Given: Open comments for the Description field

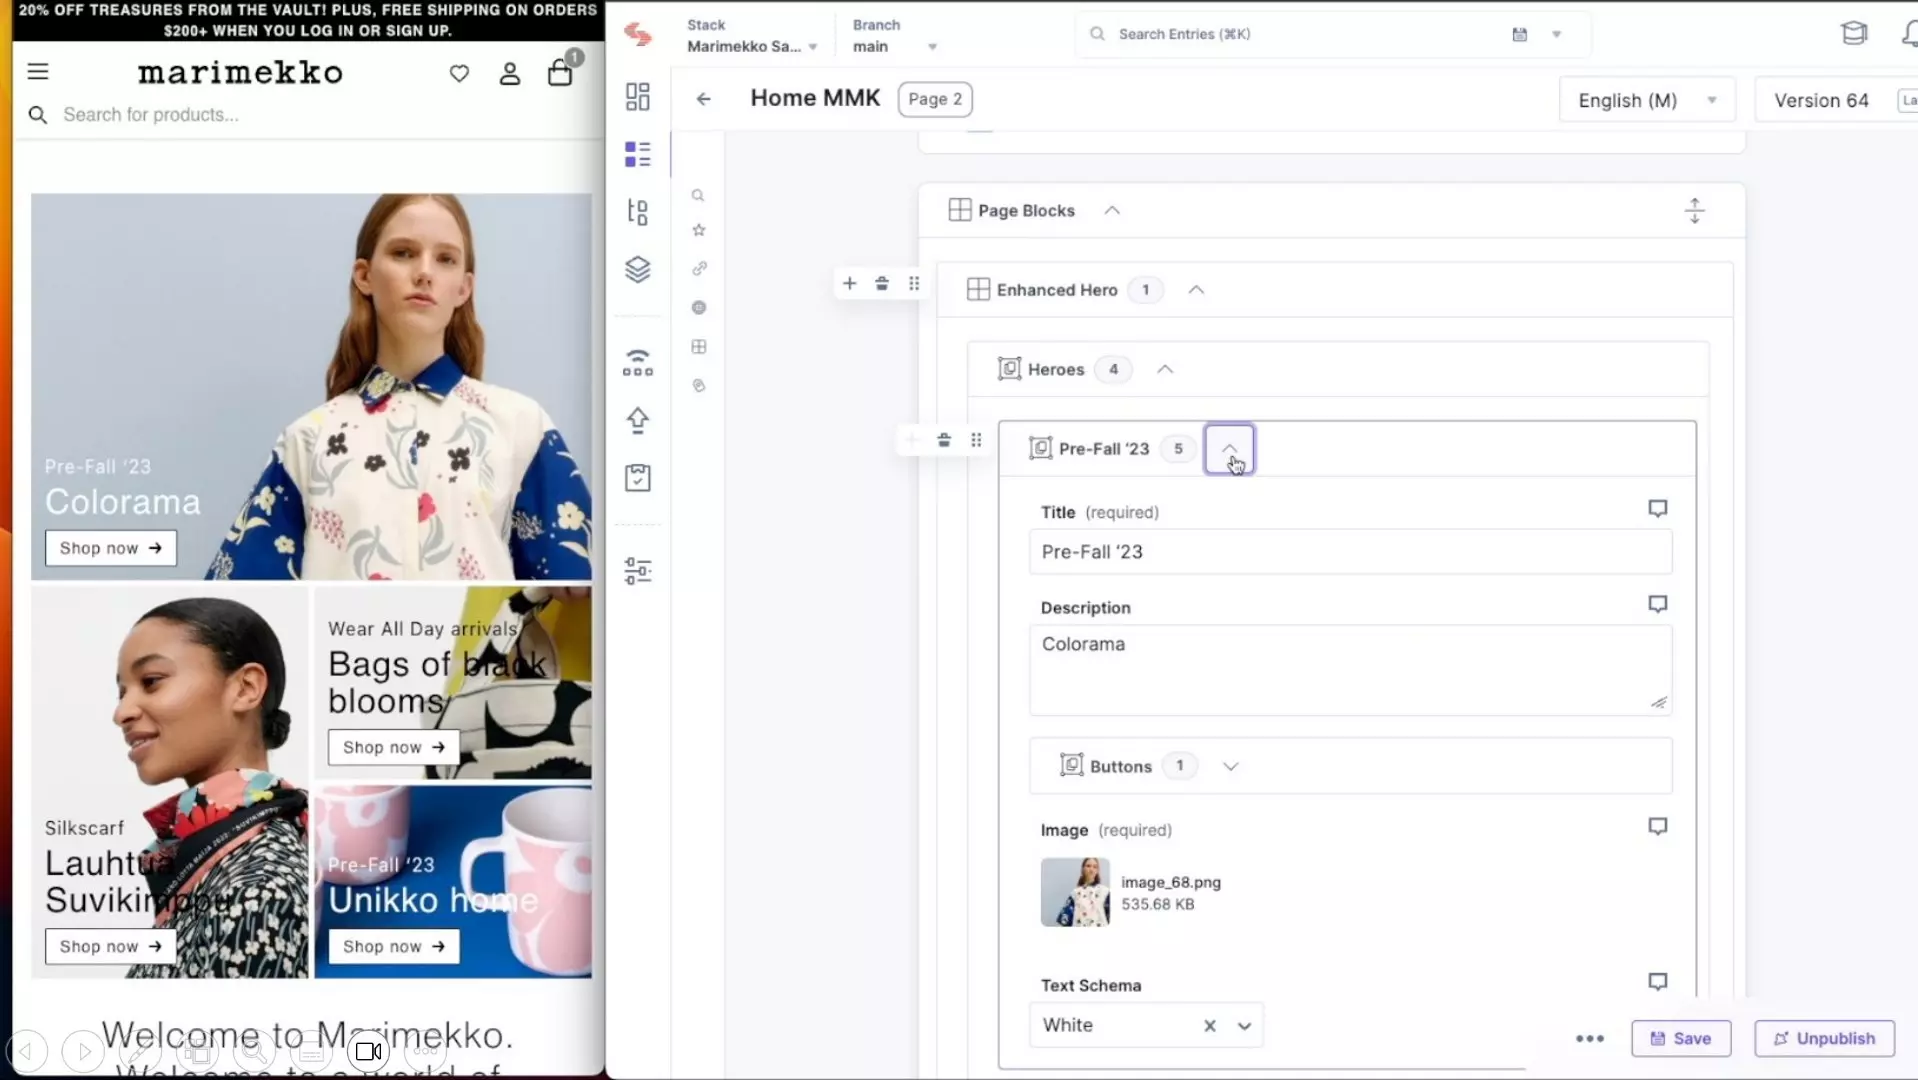Looking at the screenshot, I should click(x=1657, y=604).
